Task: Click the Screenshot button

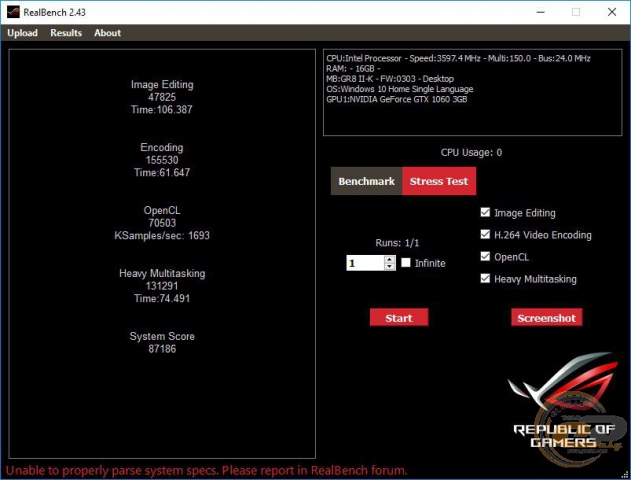Action: 546,318
